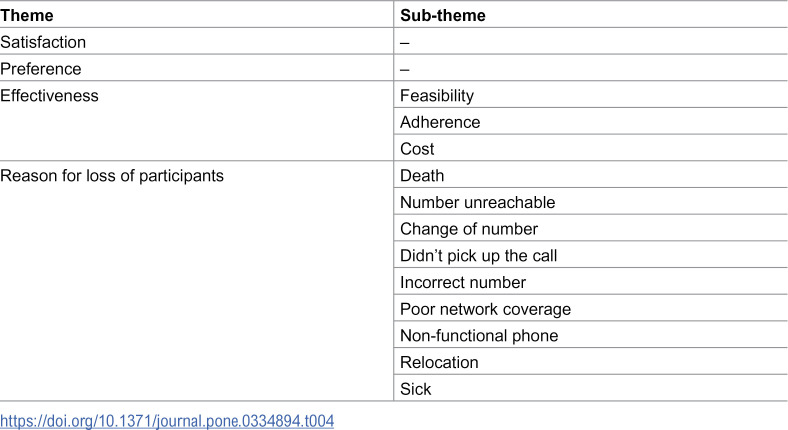The height and width of the screenshot is (430, 788).
Task: Open the doi.org journal link
Action: click(167, 420)
